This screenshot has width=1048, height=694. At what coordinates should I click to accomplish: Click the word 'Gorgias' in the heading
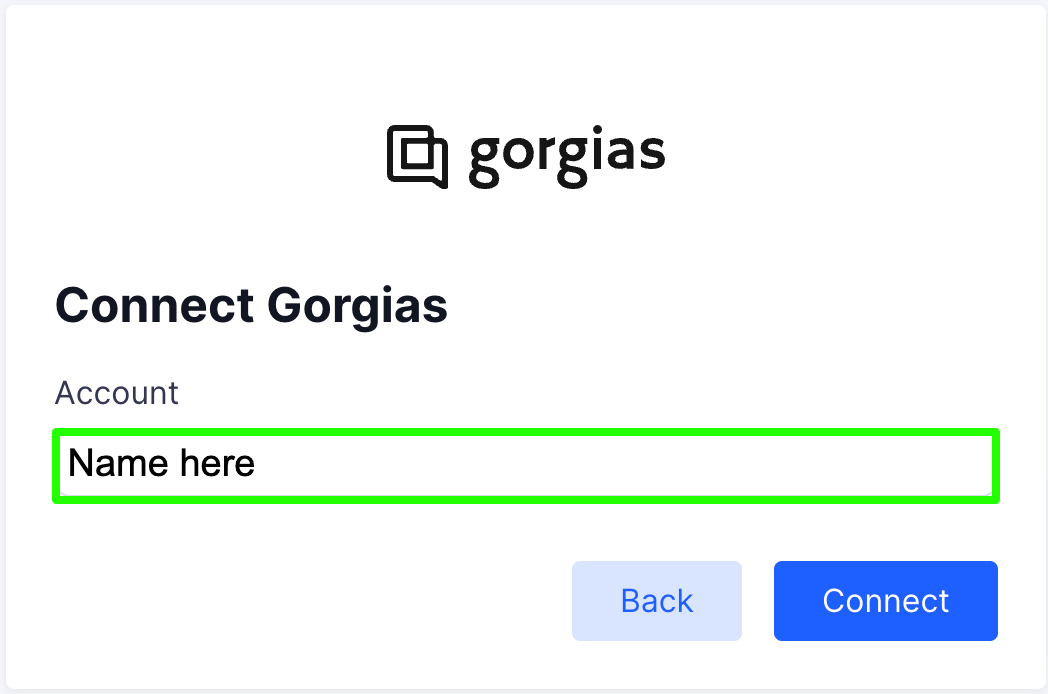tap(358, 307)
